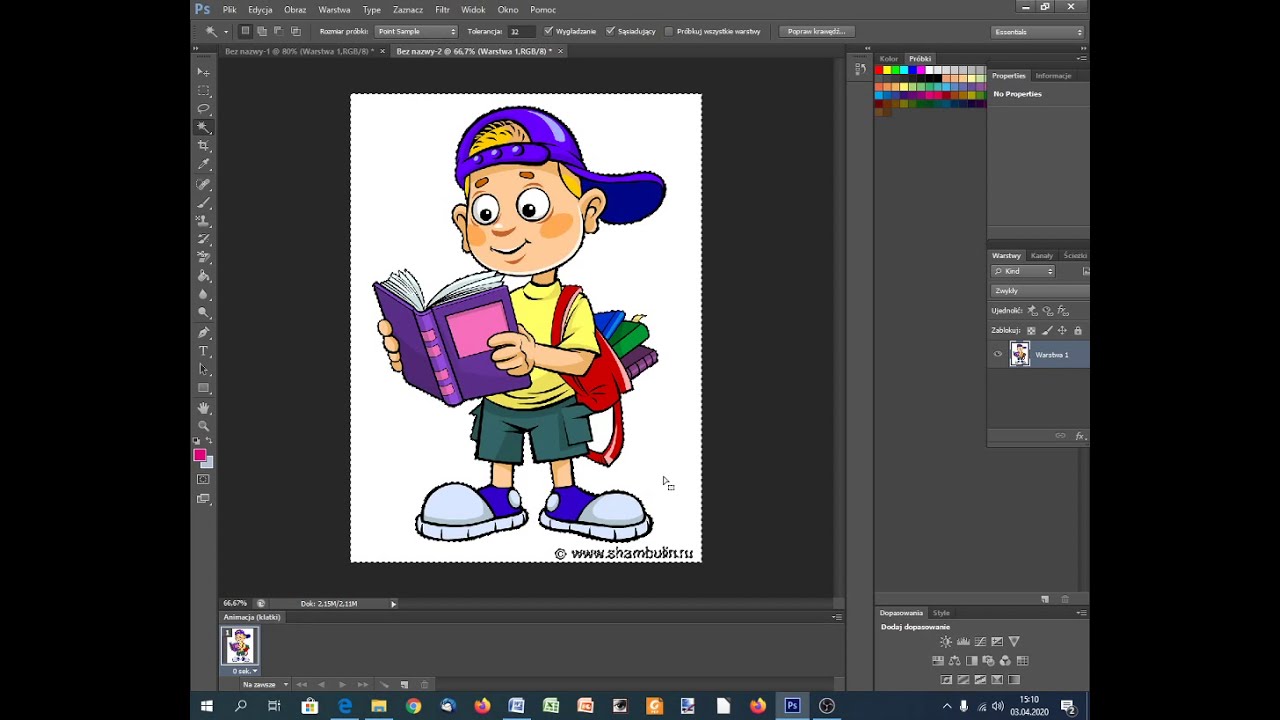The height and width of the screenshot is (720, 1280).
Task: Open the Edycja menu
Action: click(260, 10)
